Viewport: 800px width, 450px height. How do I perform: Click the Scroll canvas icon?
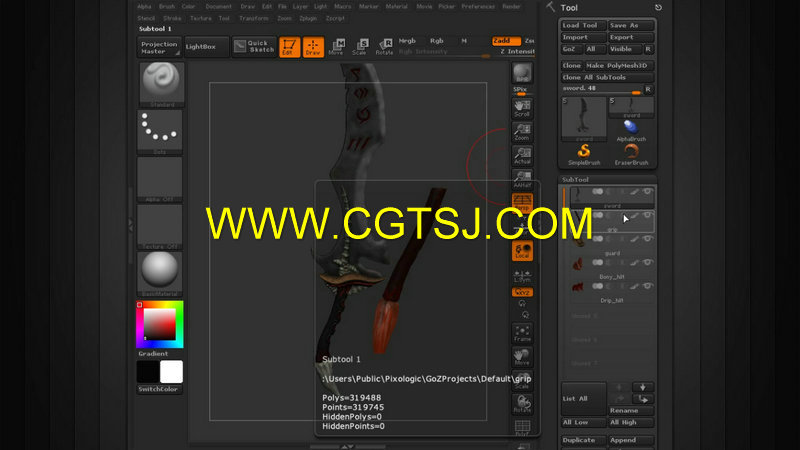point(522,108)
